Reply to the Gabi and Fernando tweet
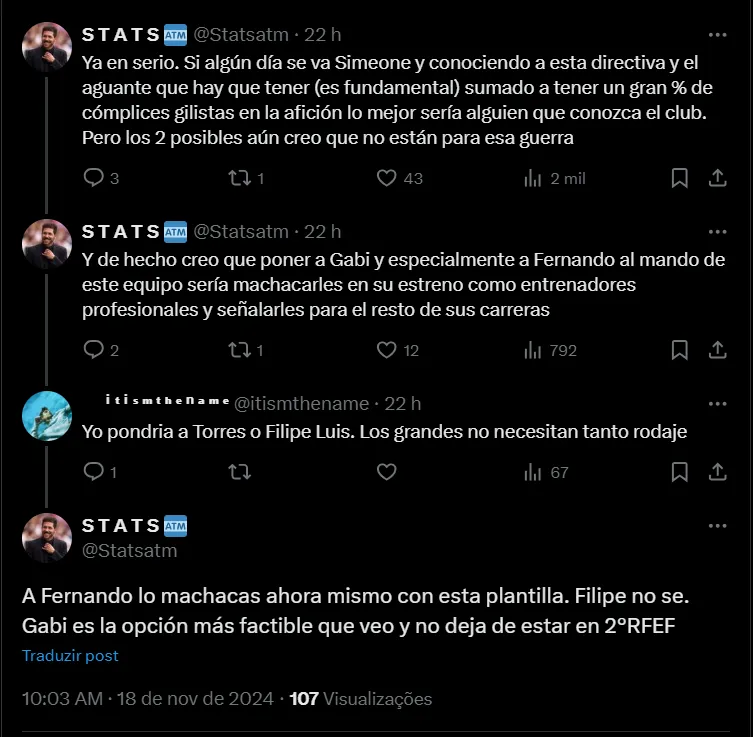The height and width of the screenshot is (737, 753). pos(93,350)
